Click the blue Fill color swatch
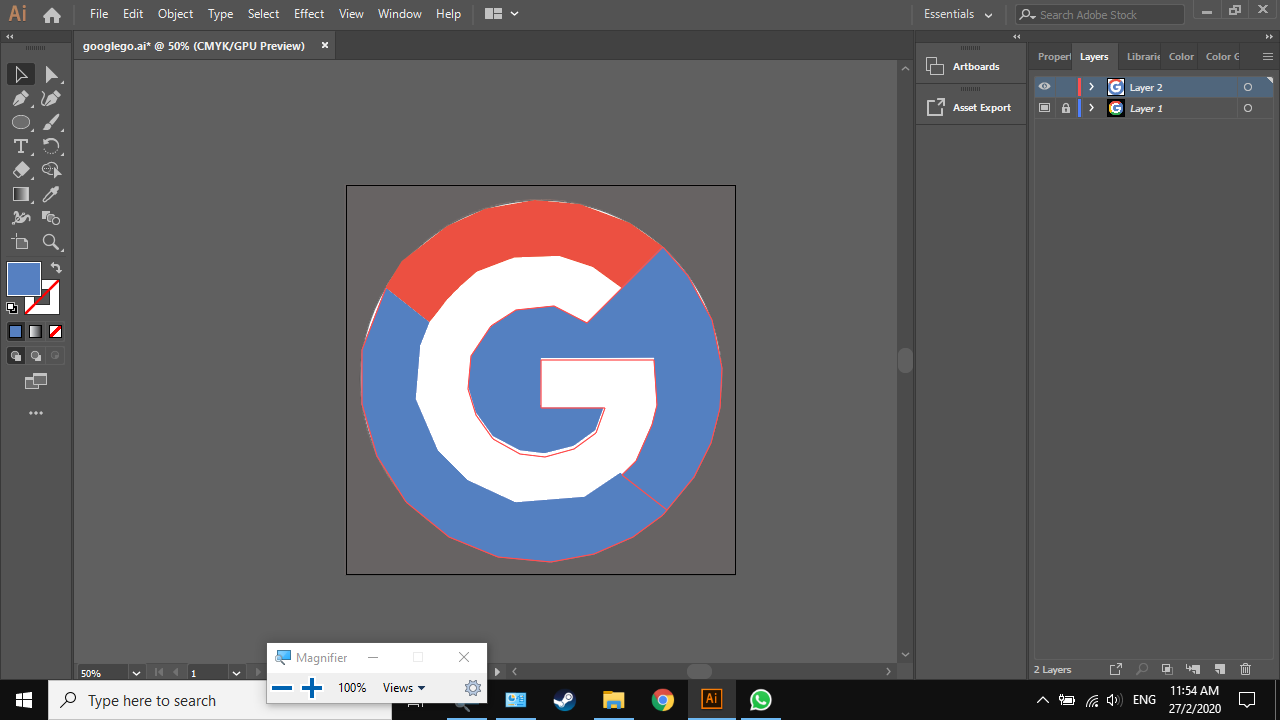The width and height of the screenshot is (1280, 720). tap(24, 279)
